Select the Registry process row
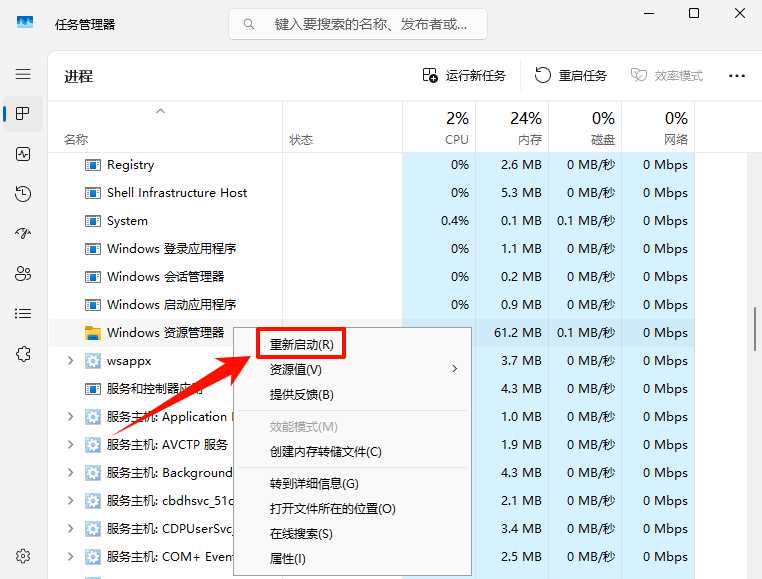This screenshot has width=762, height=579. click(372, 165)
